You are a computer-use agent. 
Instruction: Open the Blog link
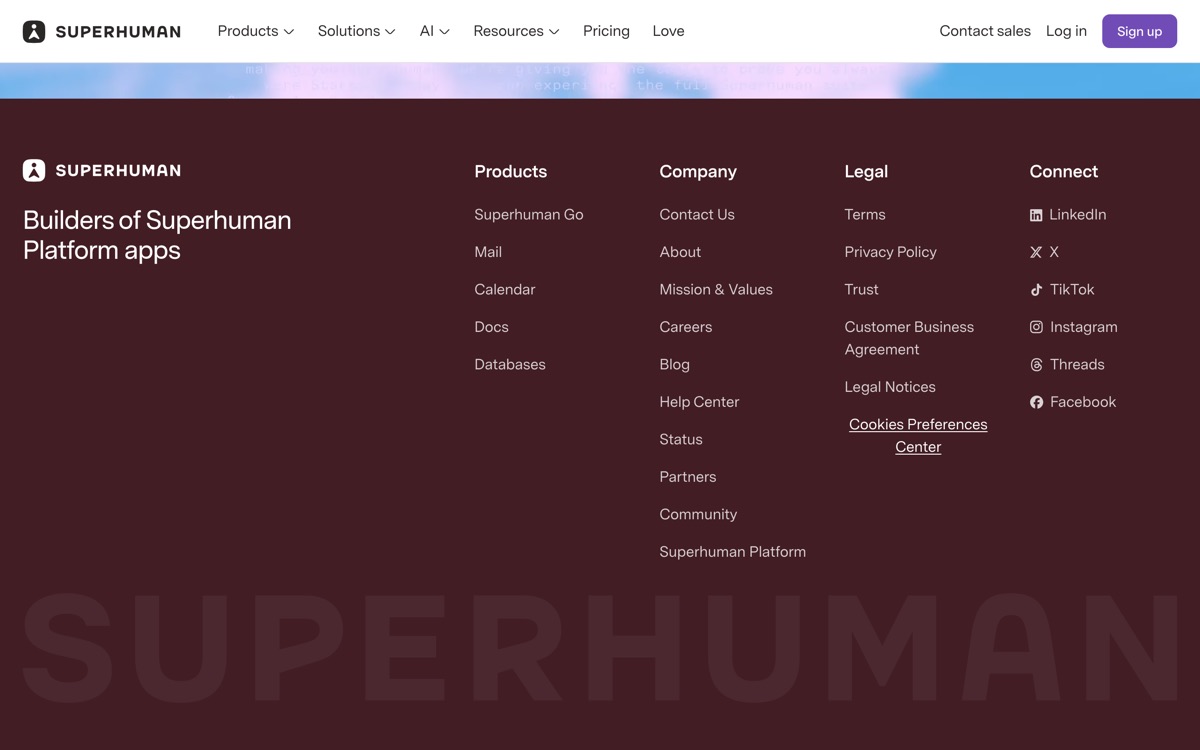(x=675, y=364)
